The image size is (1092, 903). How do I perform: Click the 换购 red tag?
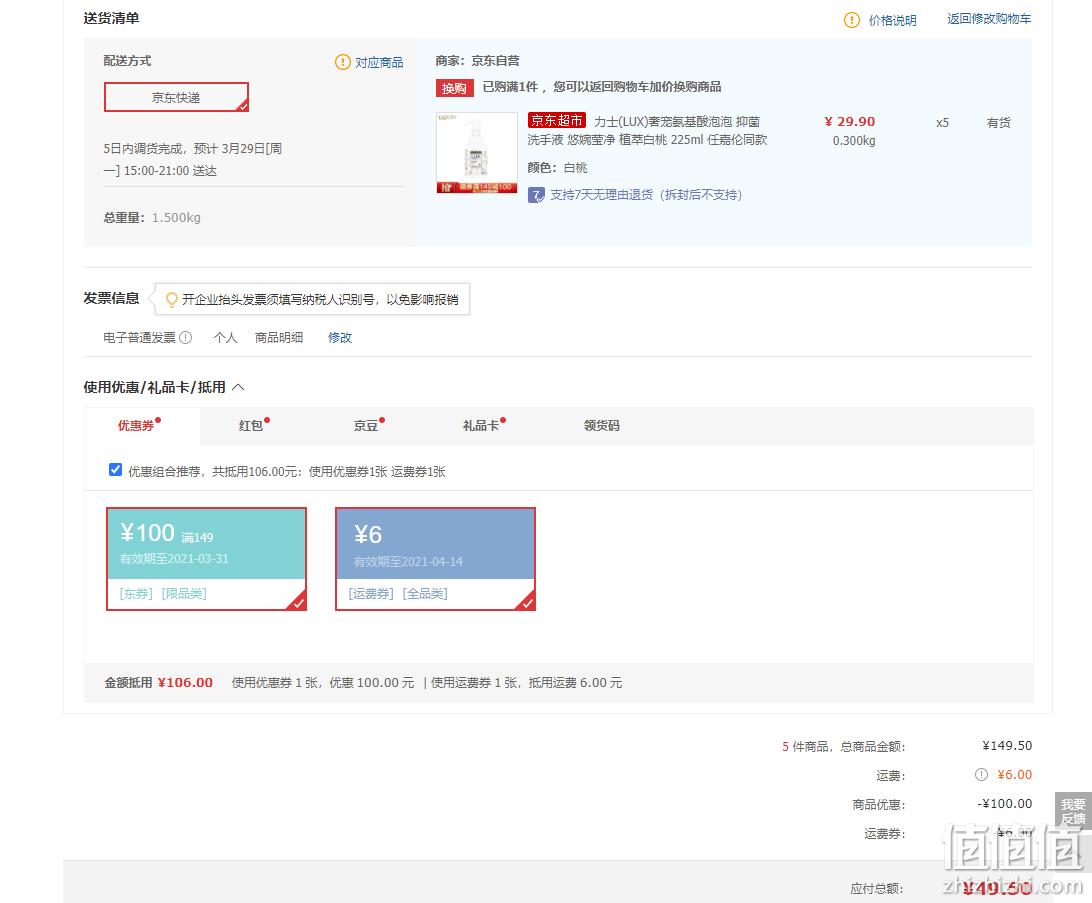click(x=454, y=88)
